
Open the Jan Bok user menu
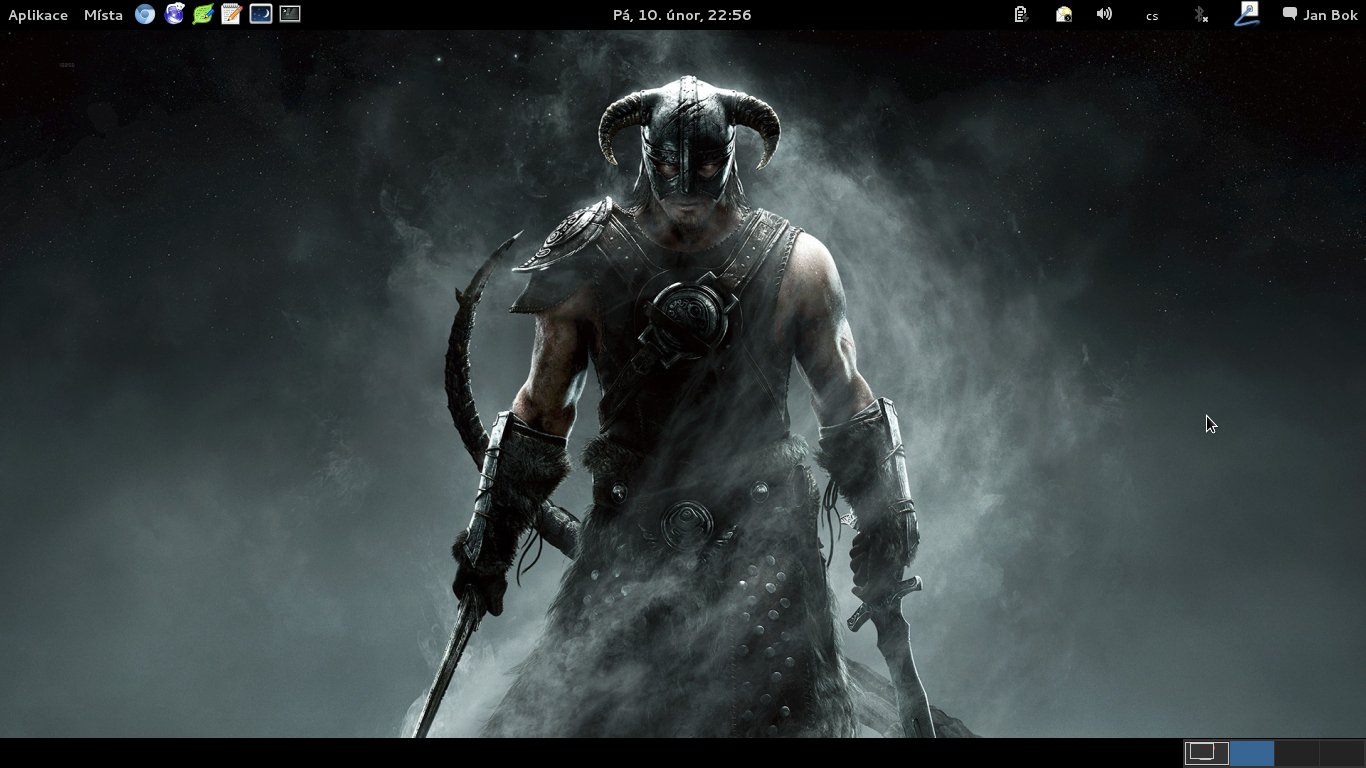pos(1320,15)
